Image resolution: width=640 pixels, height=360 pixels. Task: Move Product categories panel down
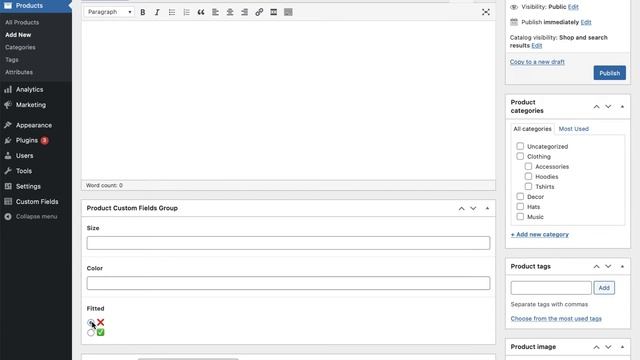pos(608,107)
